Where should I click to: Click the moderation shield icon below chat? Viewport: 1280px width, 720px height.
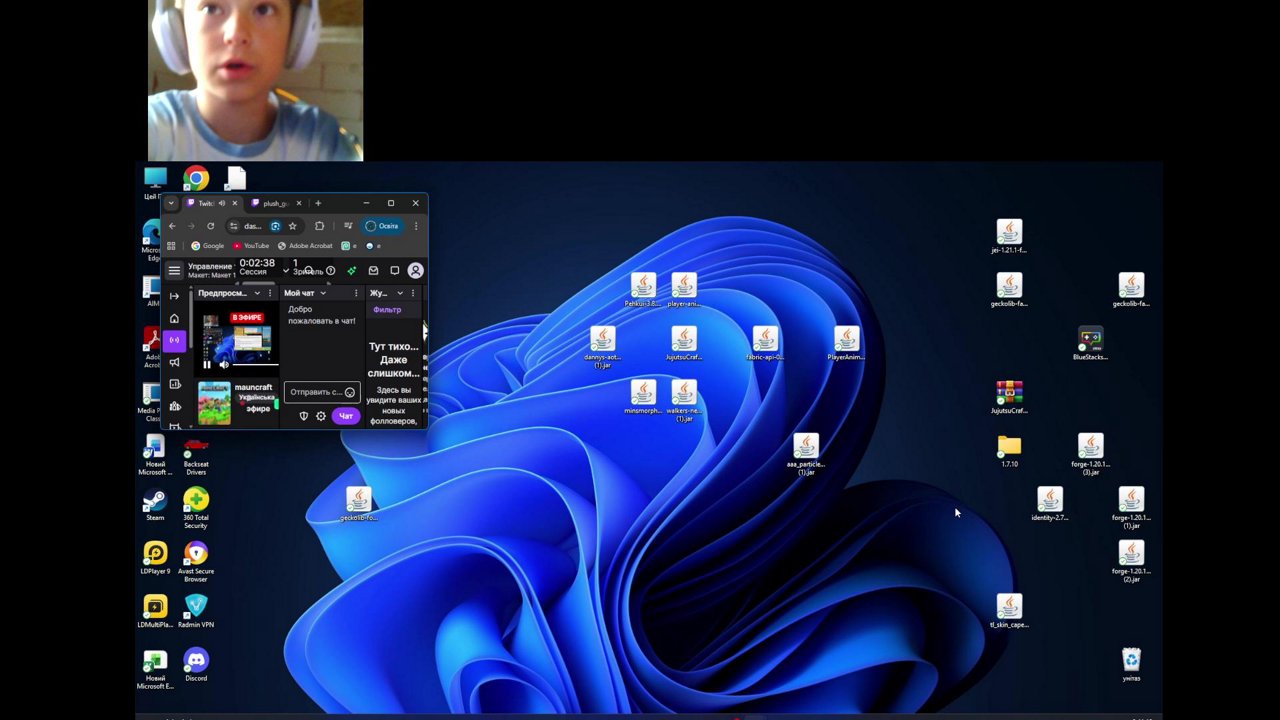(x=303, y=415)
